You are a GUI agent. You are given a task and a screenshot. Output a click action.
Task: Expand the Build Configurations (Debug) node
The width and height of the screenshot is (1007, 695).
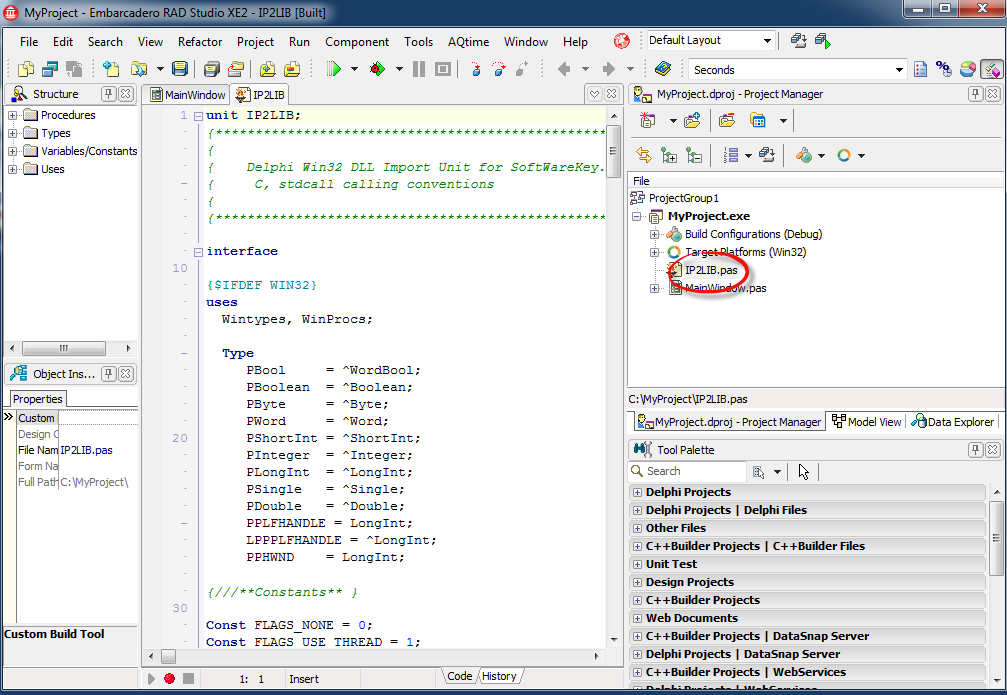pos(655,234)
